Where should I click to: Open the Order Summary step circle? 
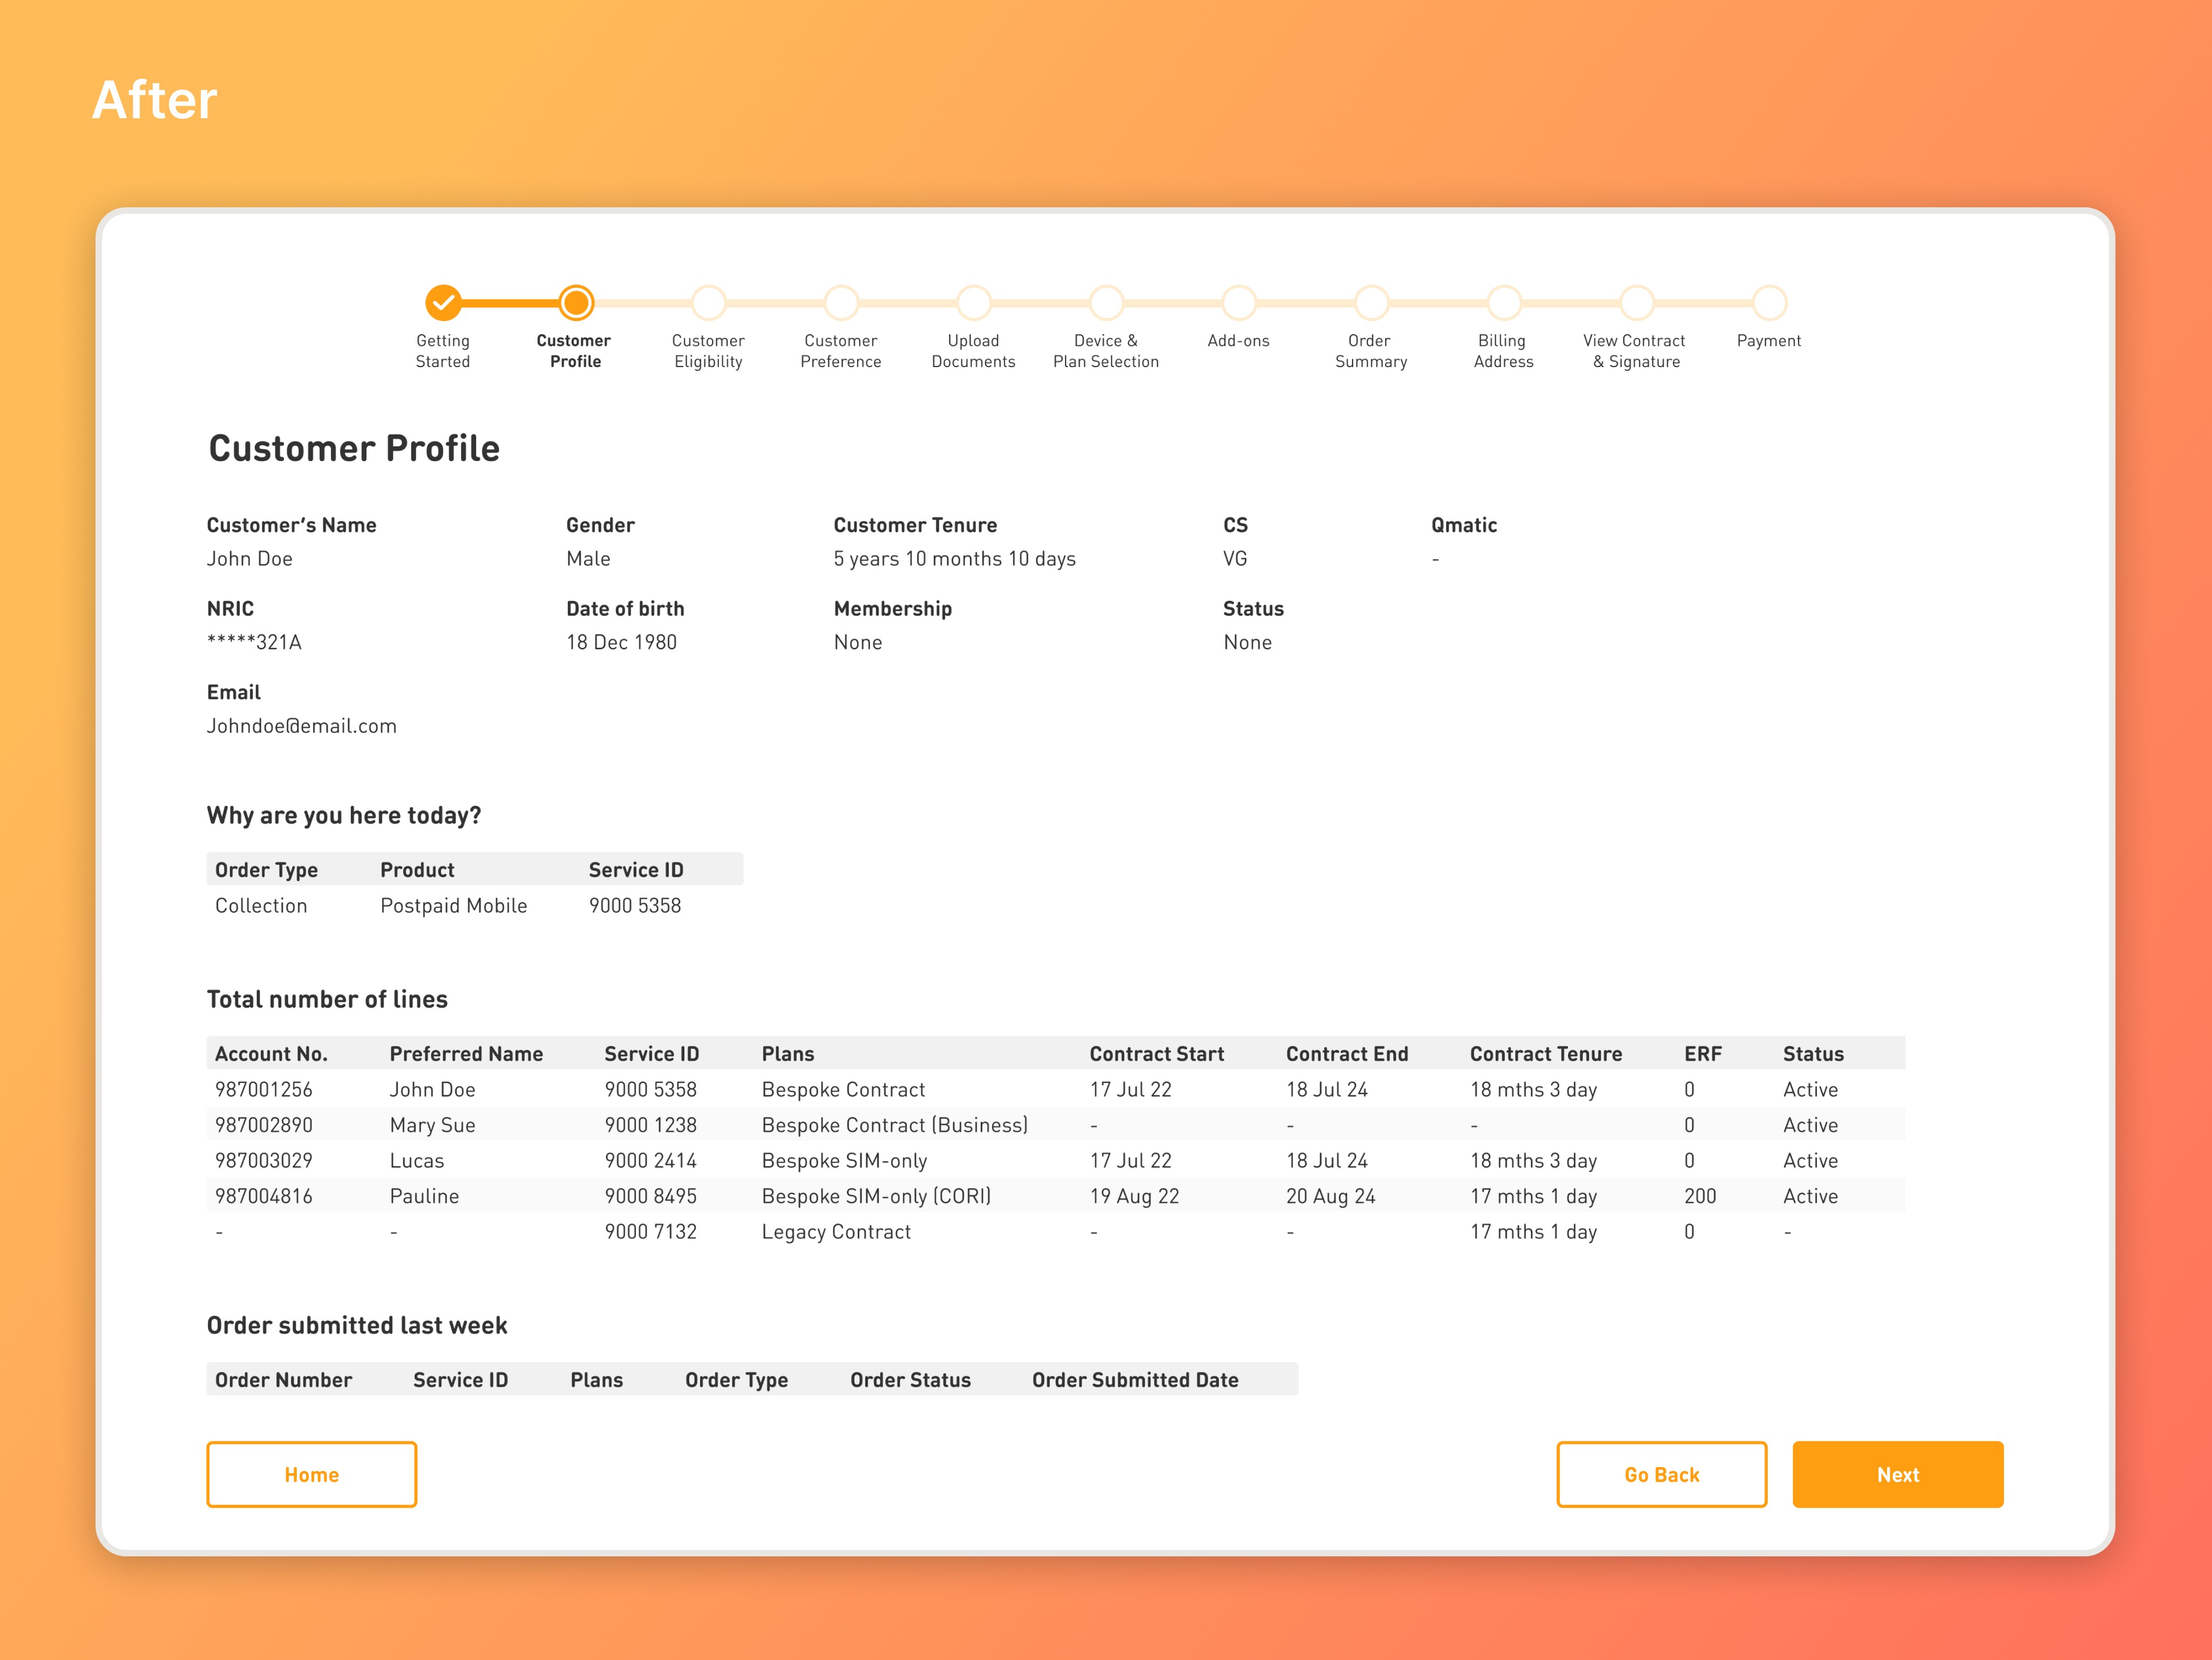[x=1371, y=302]
